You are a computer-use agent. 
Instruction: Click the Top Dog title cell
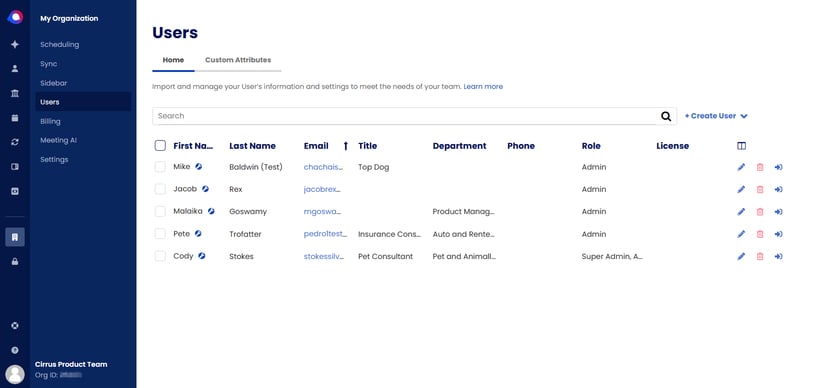[x=373, y=167]
